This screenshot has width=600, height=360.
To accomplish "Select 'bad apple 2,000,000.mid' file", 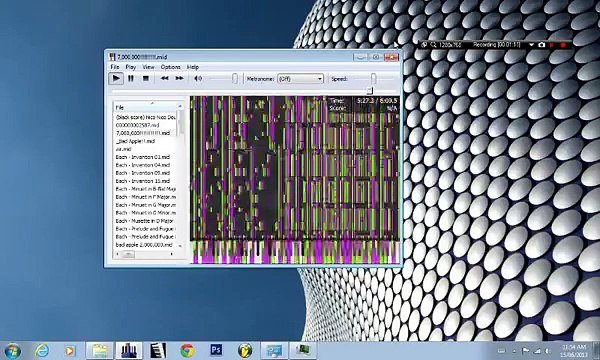I will pos(144,245).
